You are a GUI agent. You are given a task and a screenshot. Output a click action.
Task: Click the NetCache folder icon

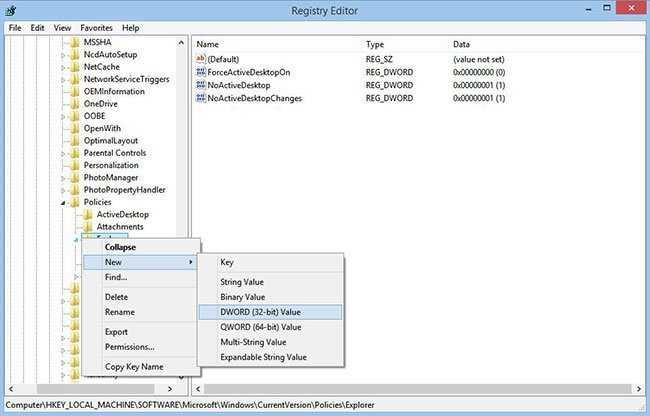click(75, 67)
